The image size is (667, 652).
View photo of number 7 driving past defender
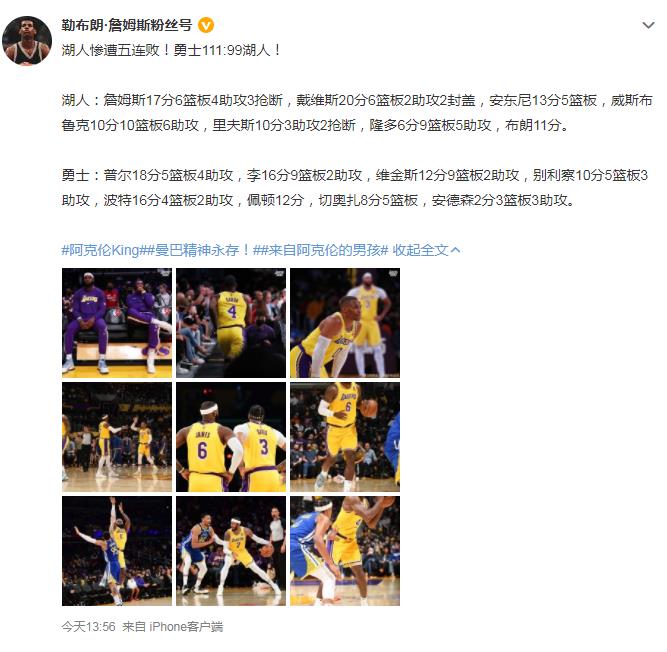pos(231,551)
